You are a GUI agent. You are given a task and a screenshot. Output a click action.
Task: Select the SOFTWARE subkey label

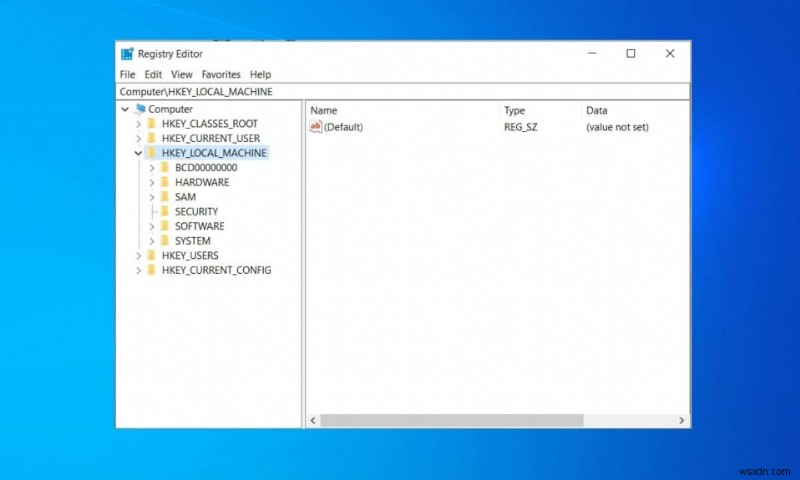[199, 226]
